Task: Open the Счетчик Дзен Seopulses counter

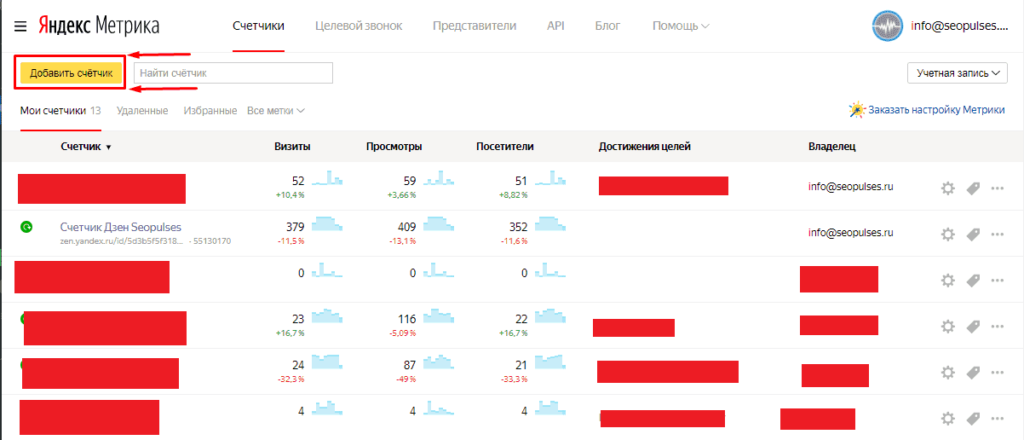Action: (x=120, y=227)
